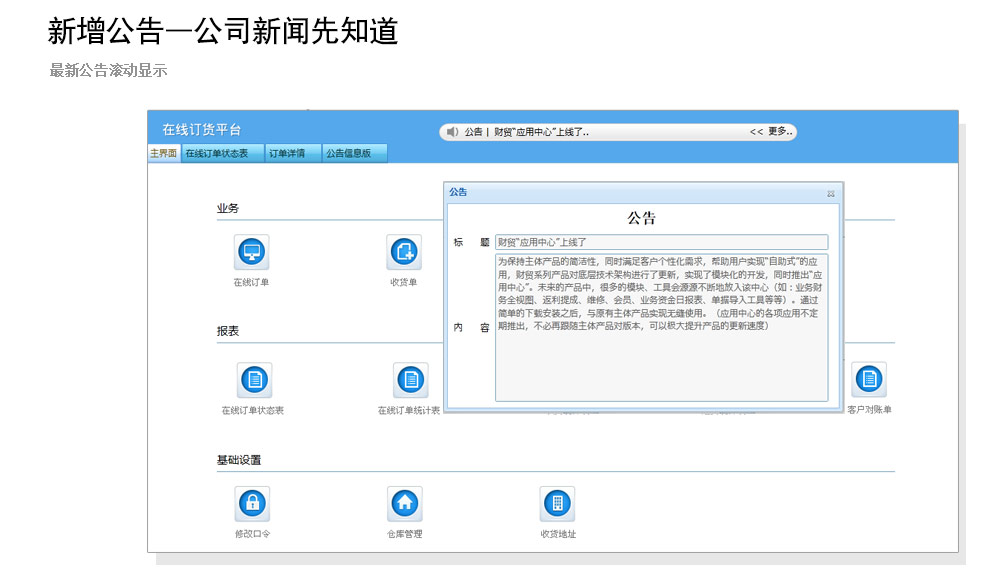Click the 更多.. link in announcement bar
The height and width of the screenshot is (580, 1000).
coord(780,131)
